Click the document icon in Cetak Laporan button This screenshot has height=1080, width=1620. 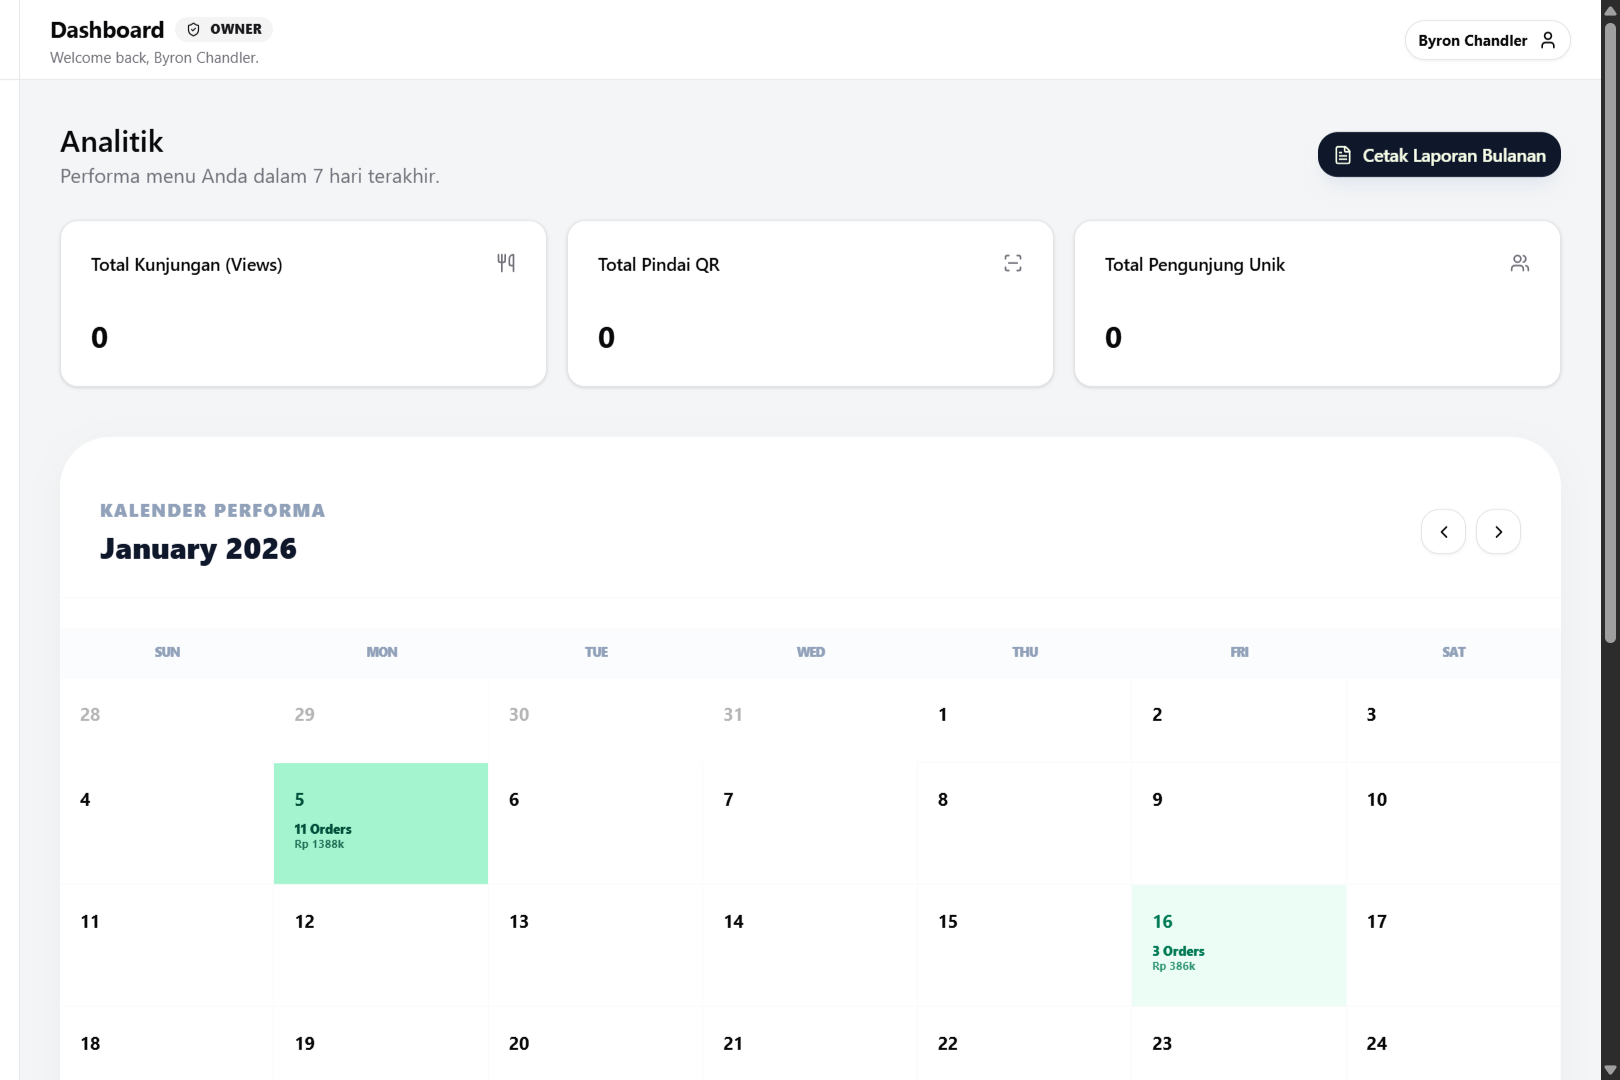coord(1343,155)
